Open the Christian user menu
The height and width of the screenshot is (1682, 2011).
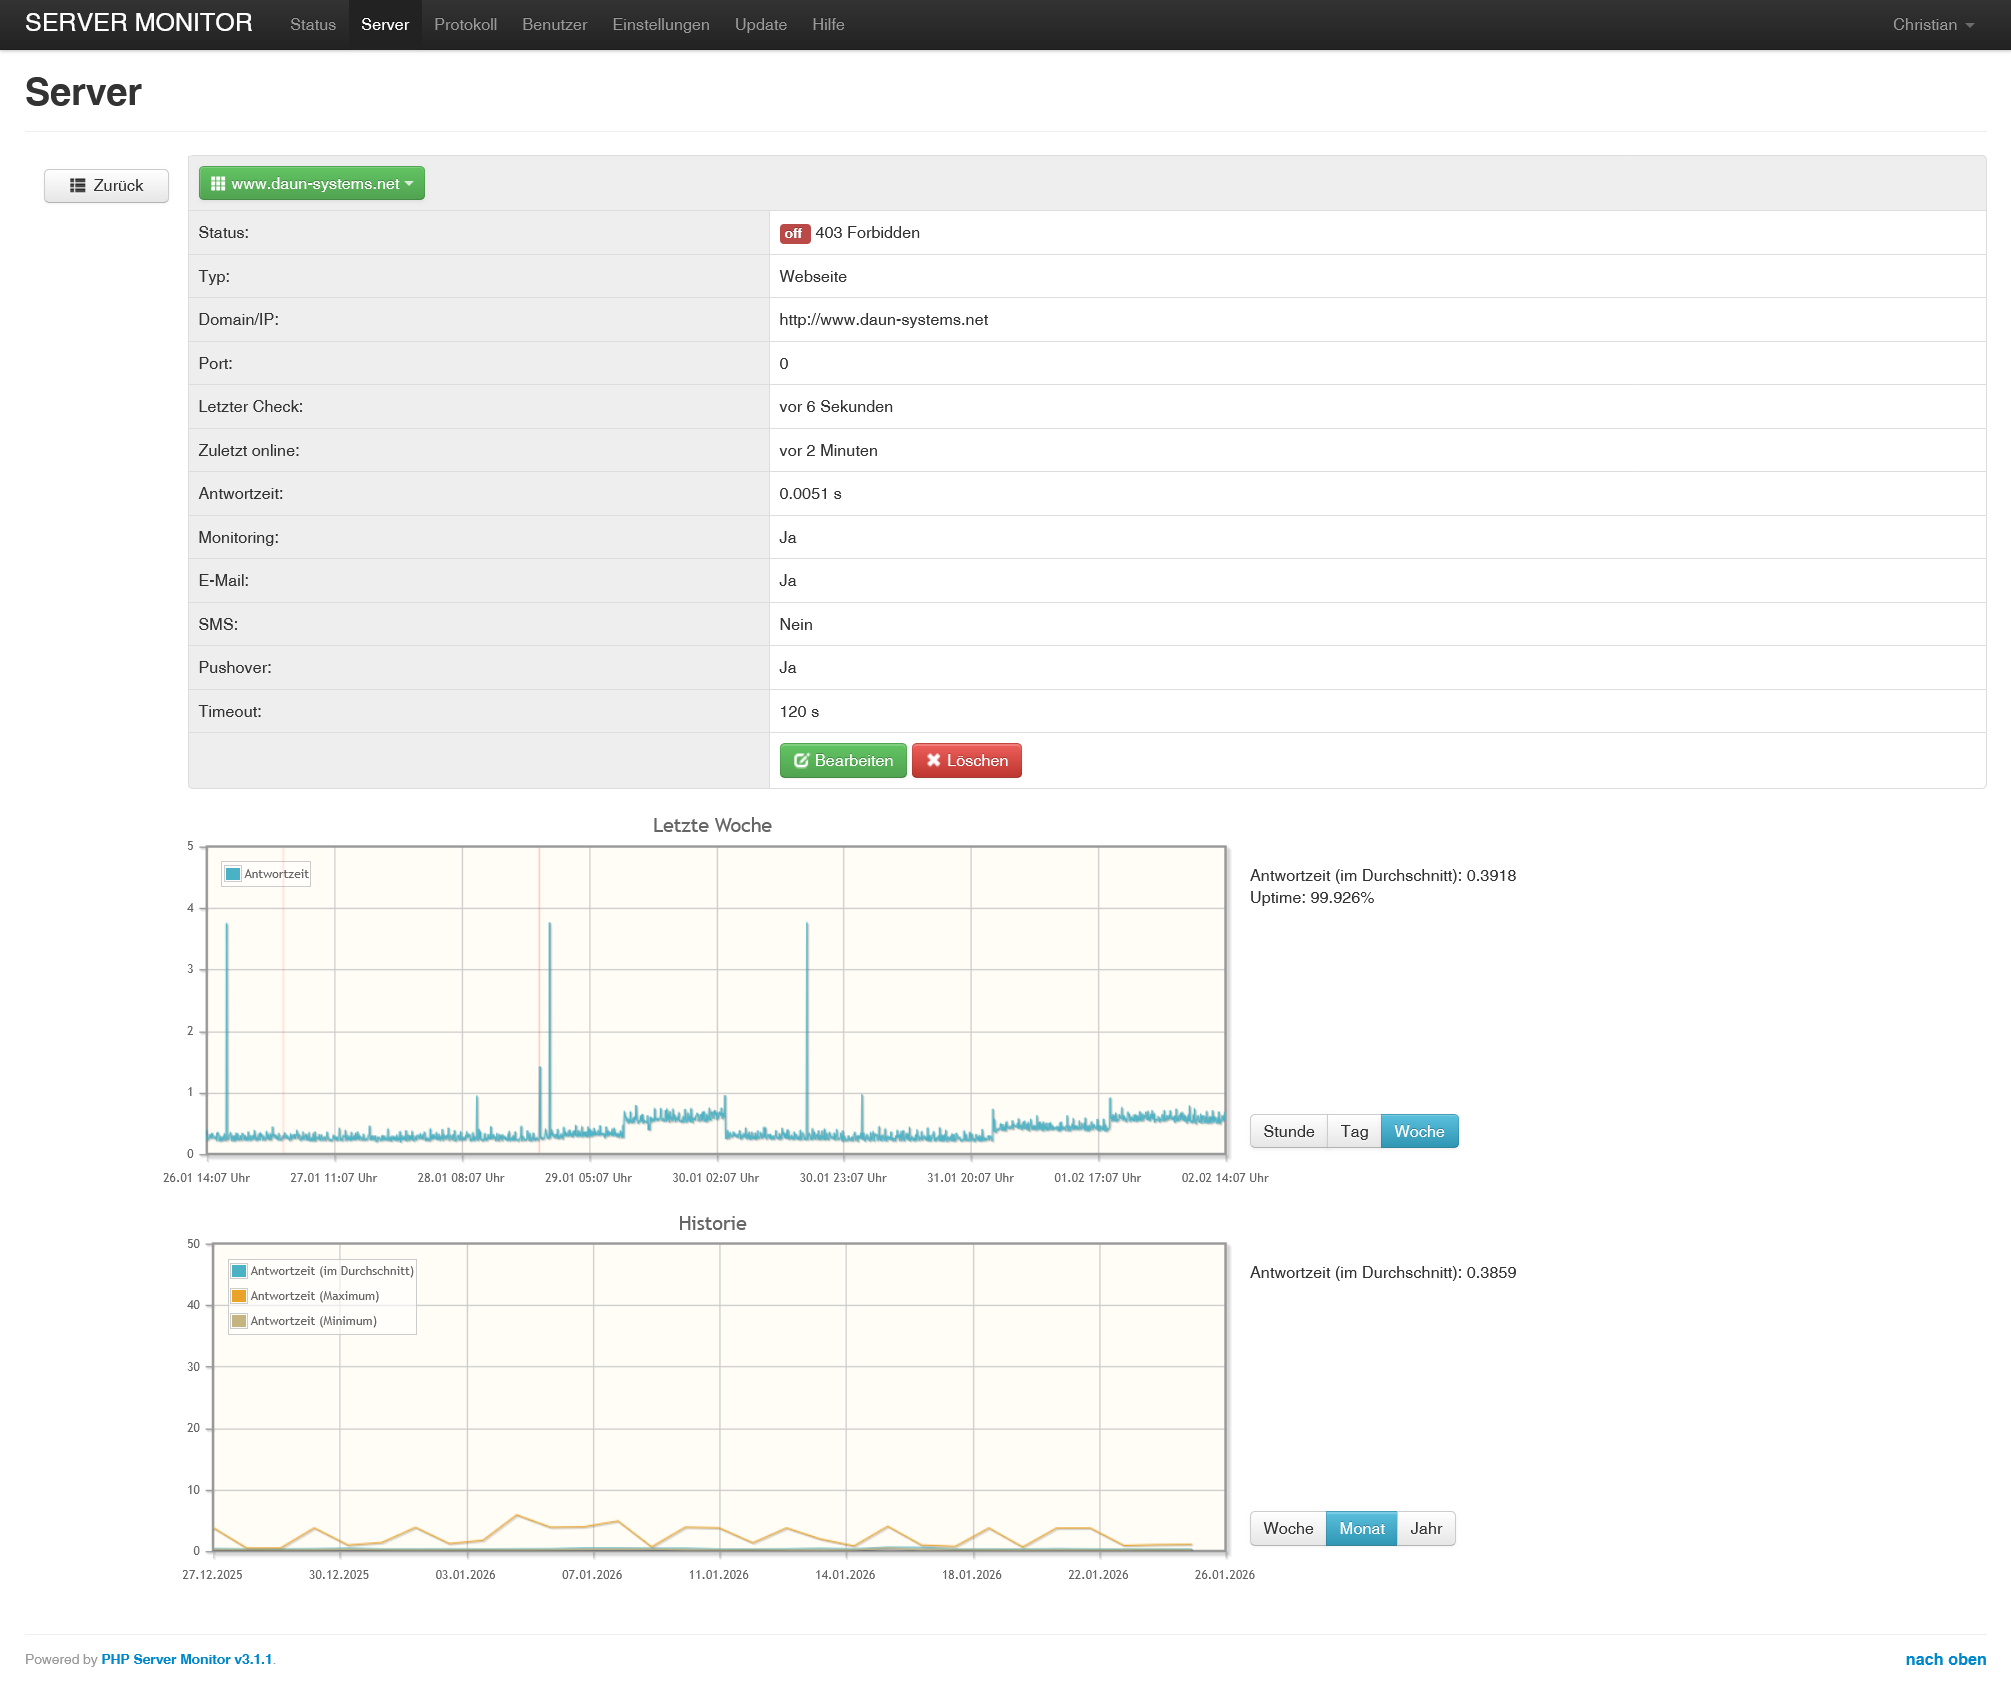[x=1932, y=25]
